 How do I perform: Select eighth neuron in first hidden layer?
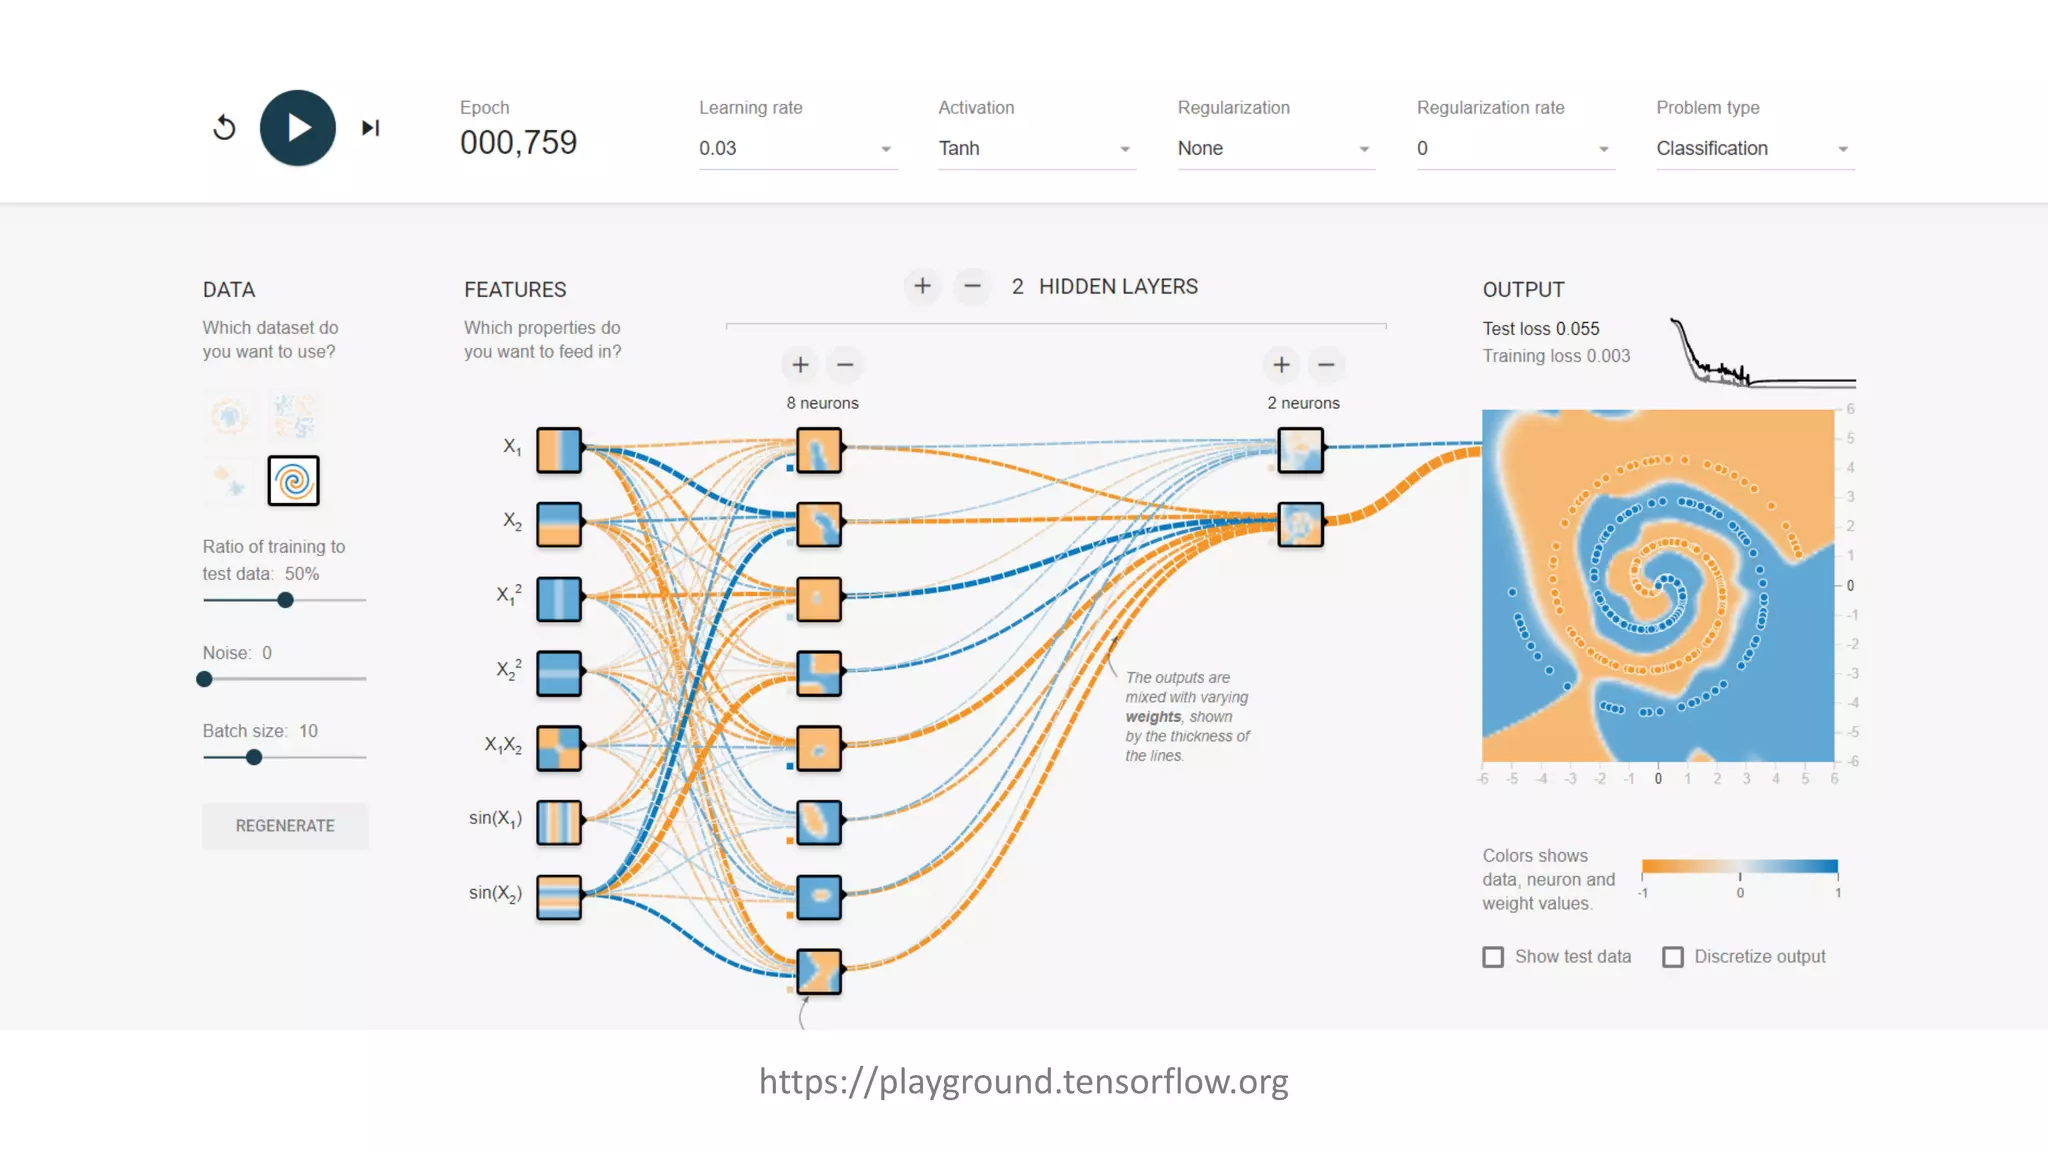point(819,971)
